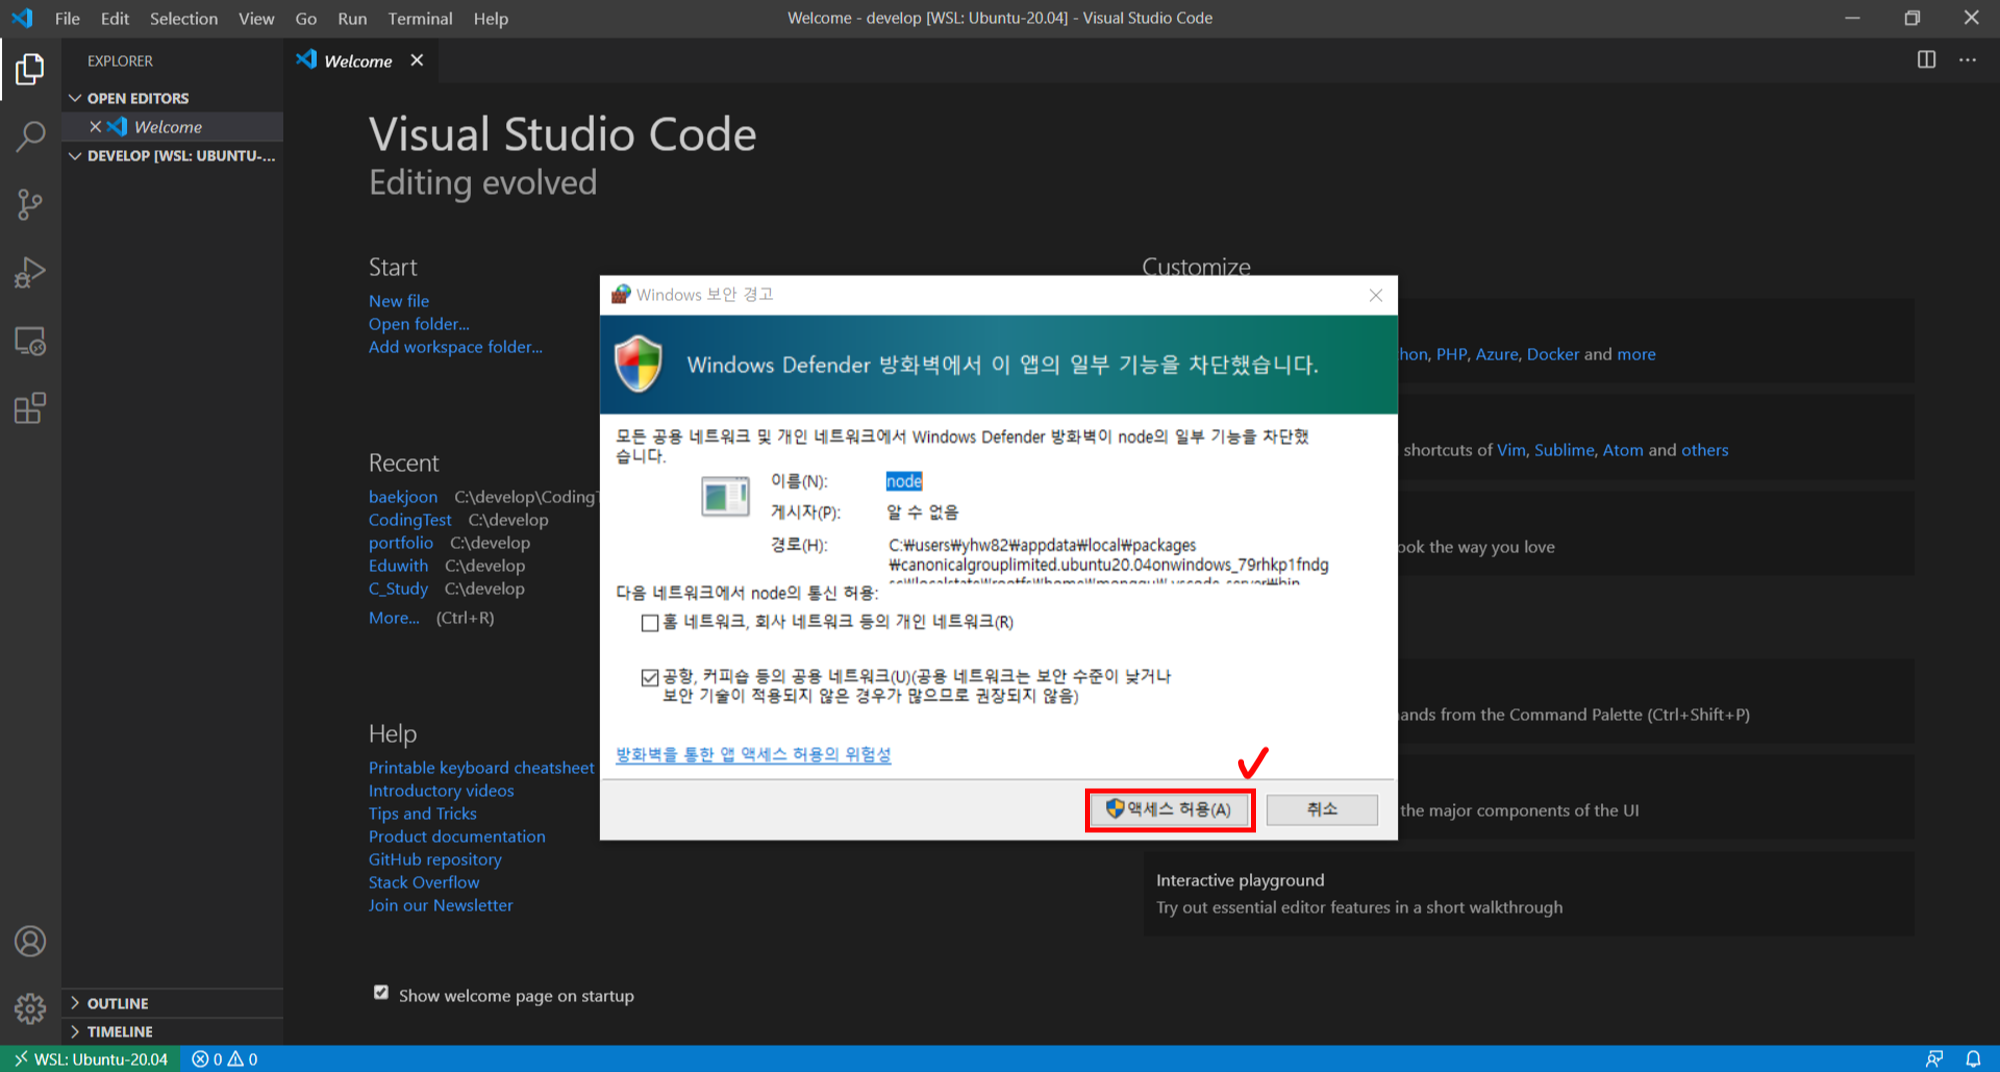Image resolution: width=2000 pixels, height=1072 pixels.
Task: Click the VS Code logo in title bar
Action: pyautogui.click(x=22, y=18)
